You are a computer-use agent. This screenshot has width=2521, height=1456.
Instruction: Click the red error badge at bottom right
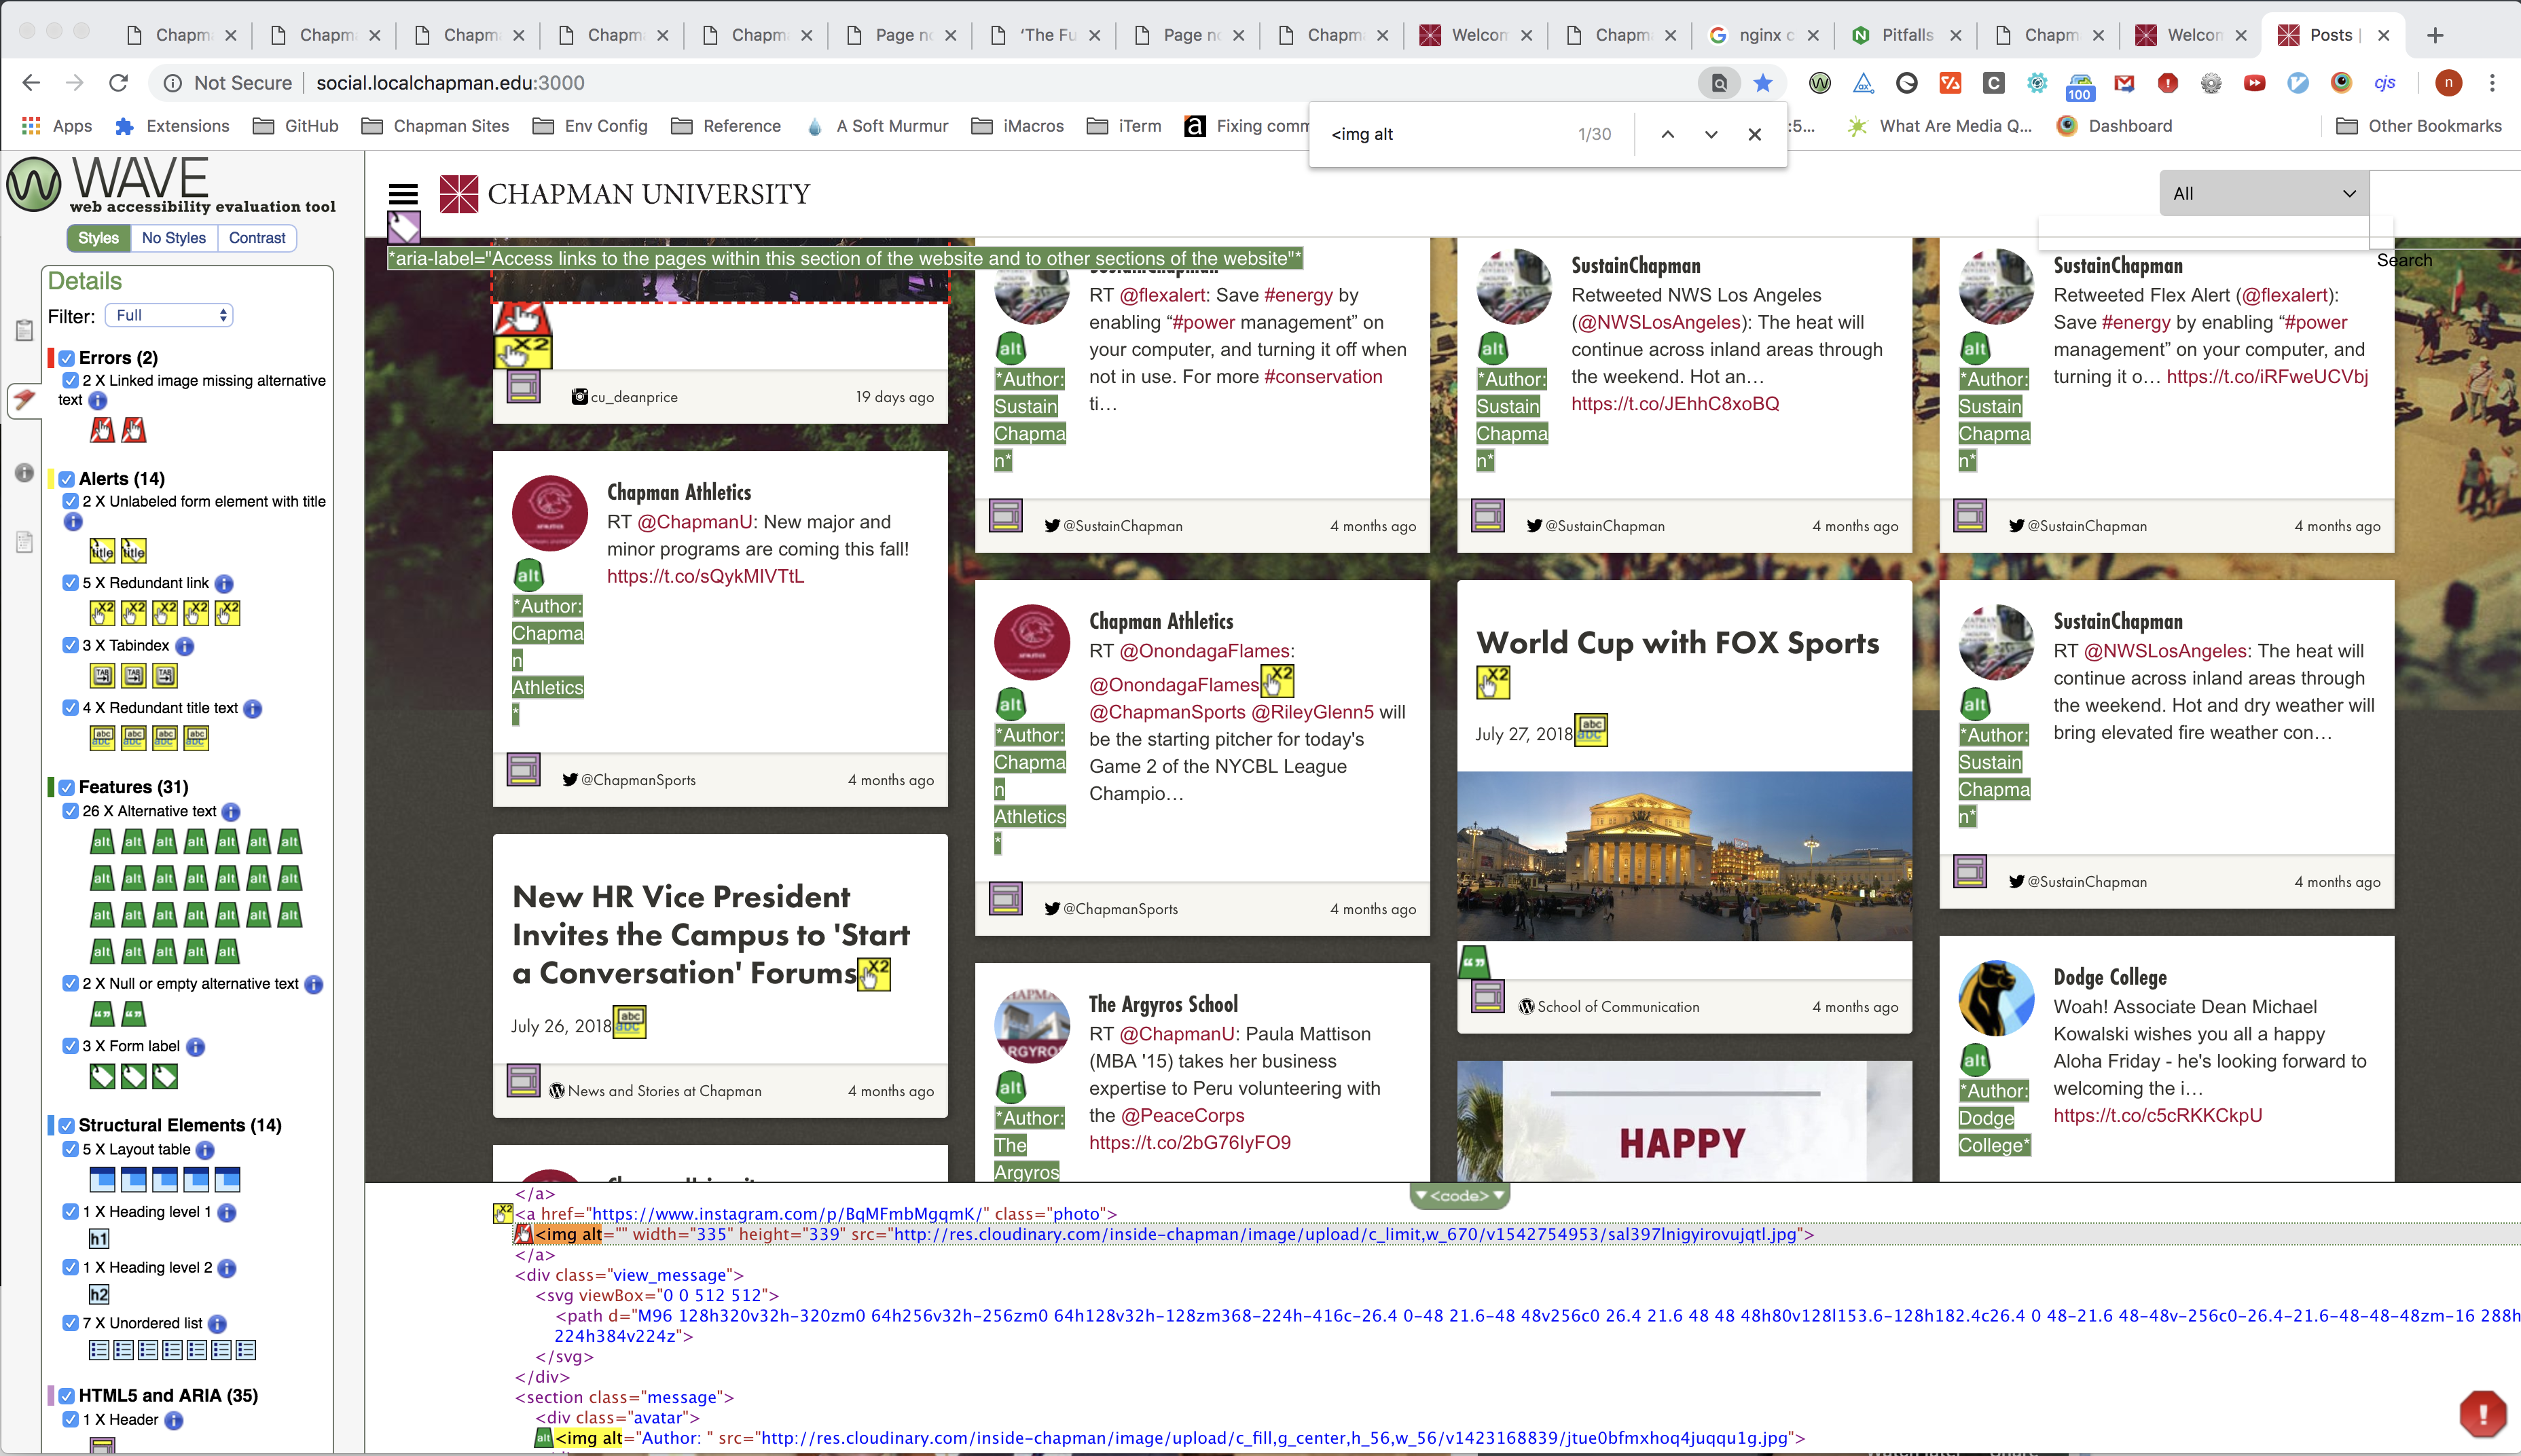(2482, 1413)
